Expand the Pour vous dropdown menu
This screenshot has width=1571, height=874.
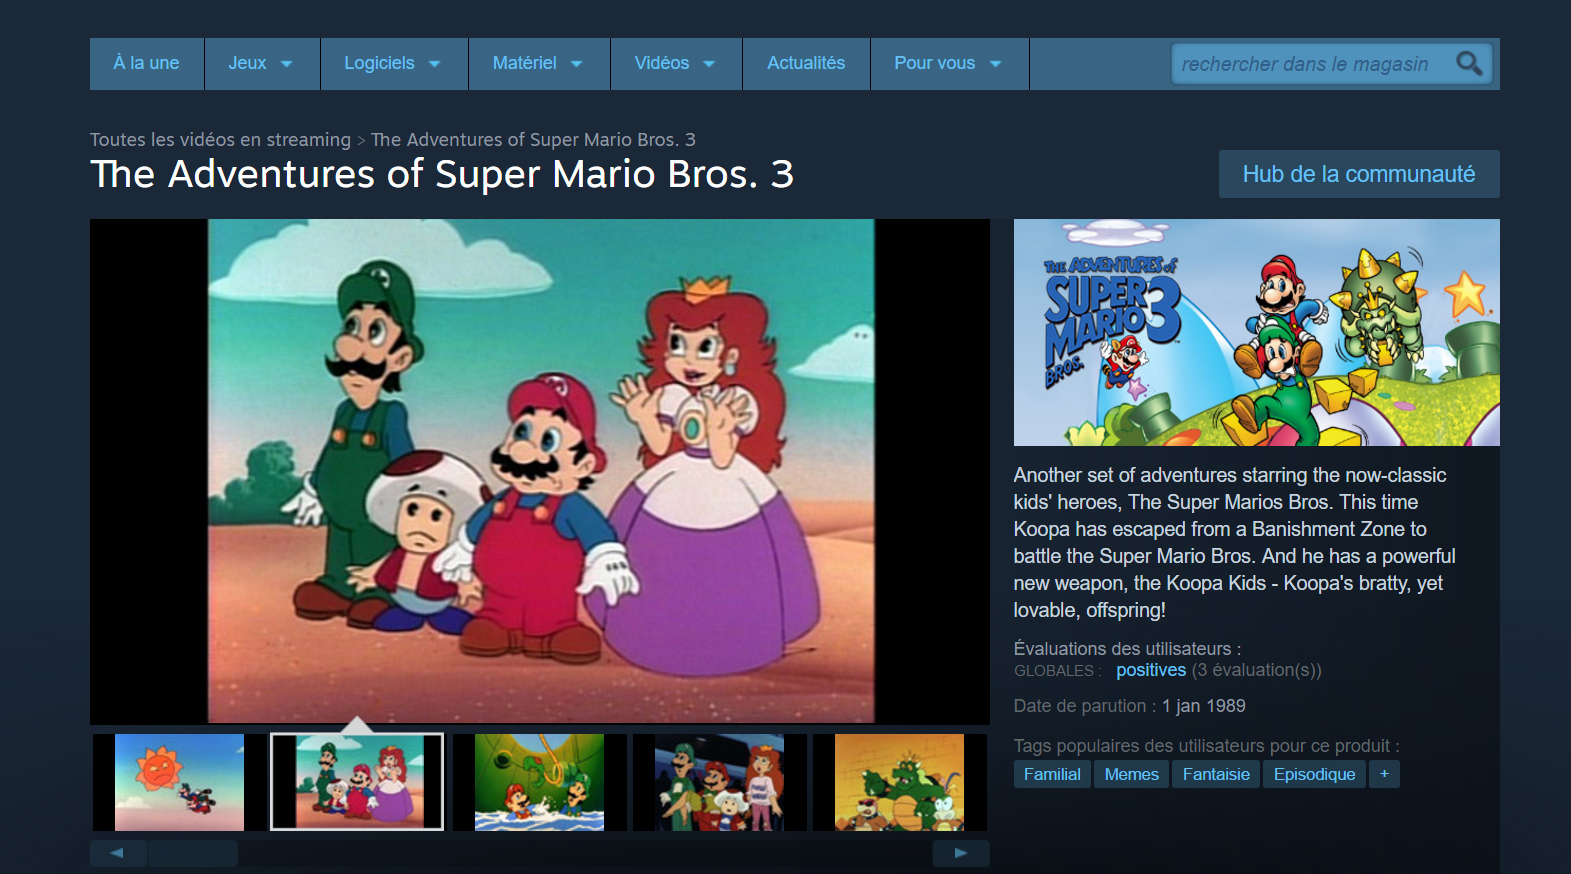coord(949,63)
